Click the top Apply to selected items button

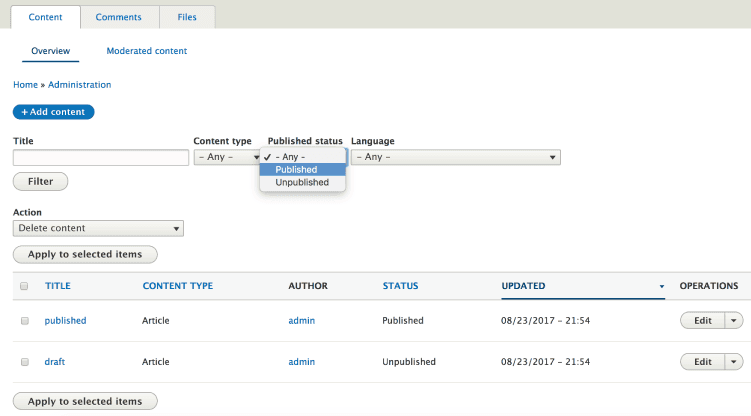85,254
